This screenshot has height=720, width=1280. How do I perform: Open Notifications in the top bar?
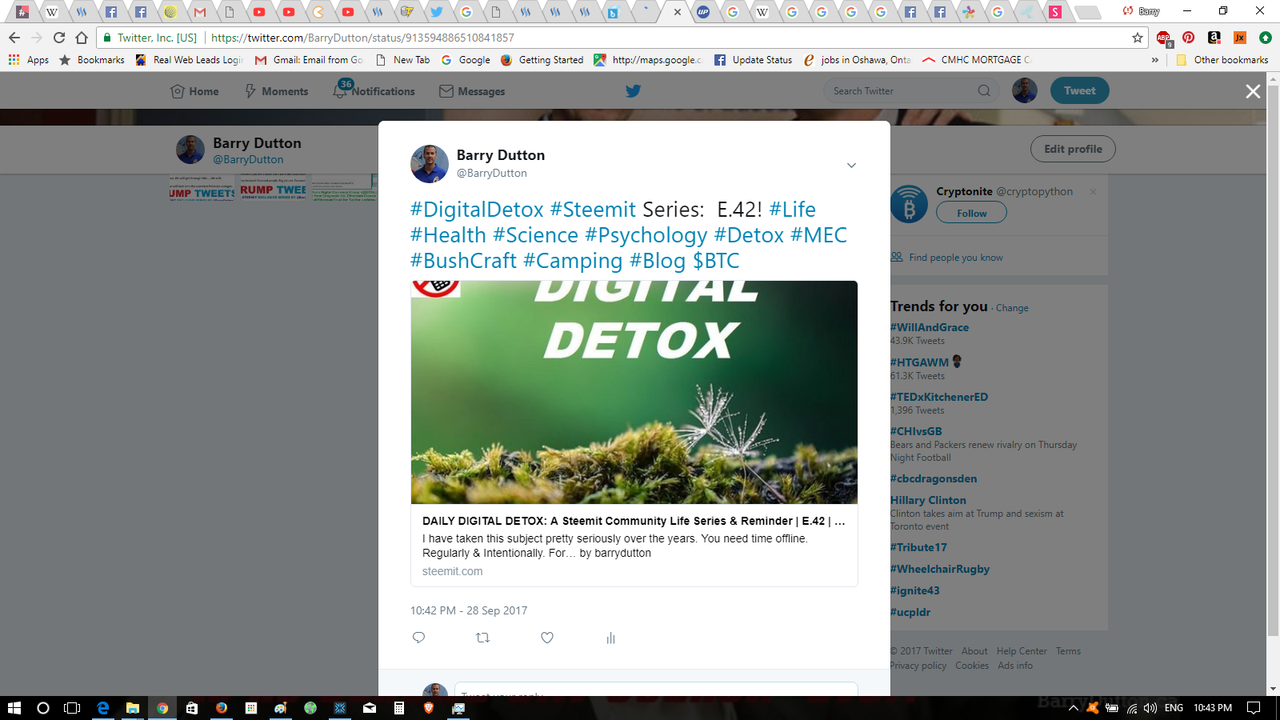(374, 91)
